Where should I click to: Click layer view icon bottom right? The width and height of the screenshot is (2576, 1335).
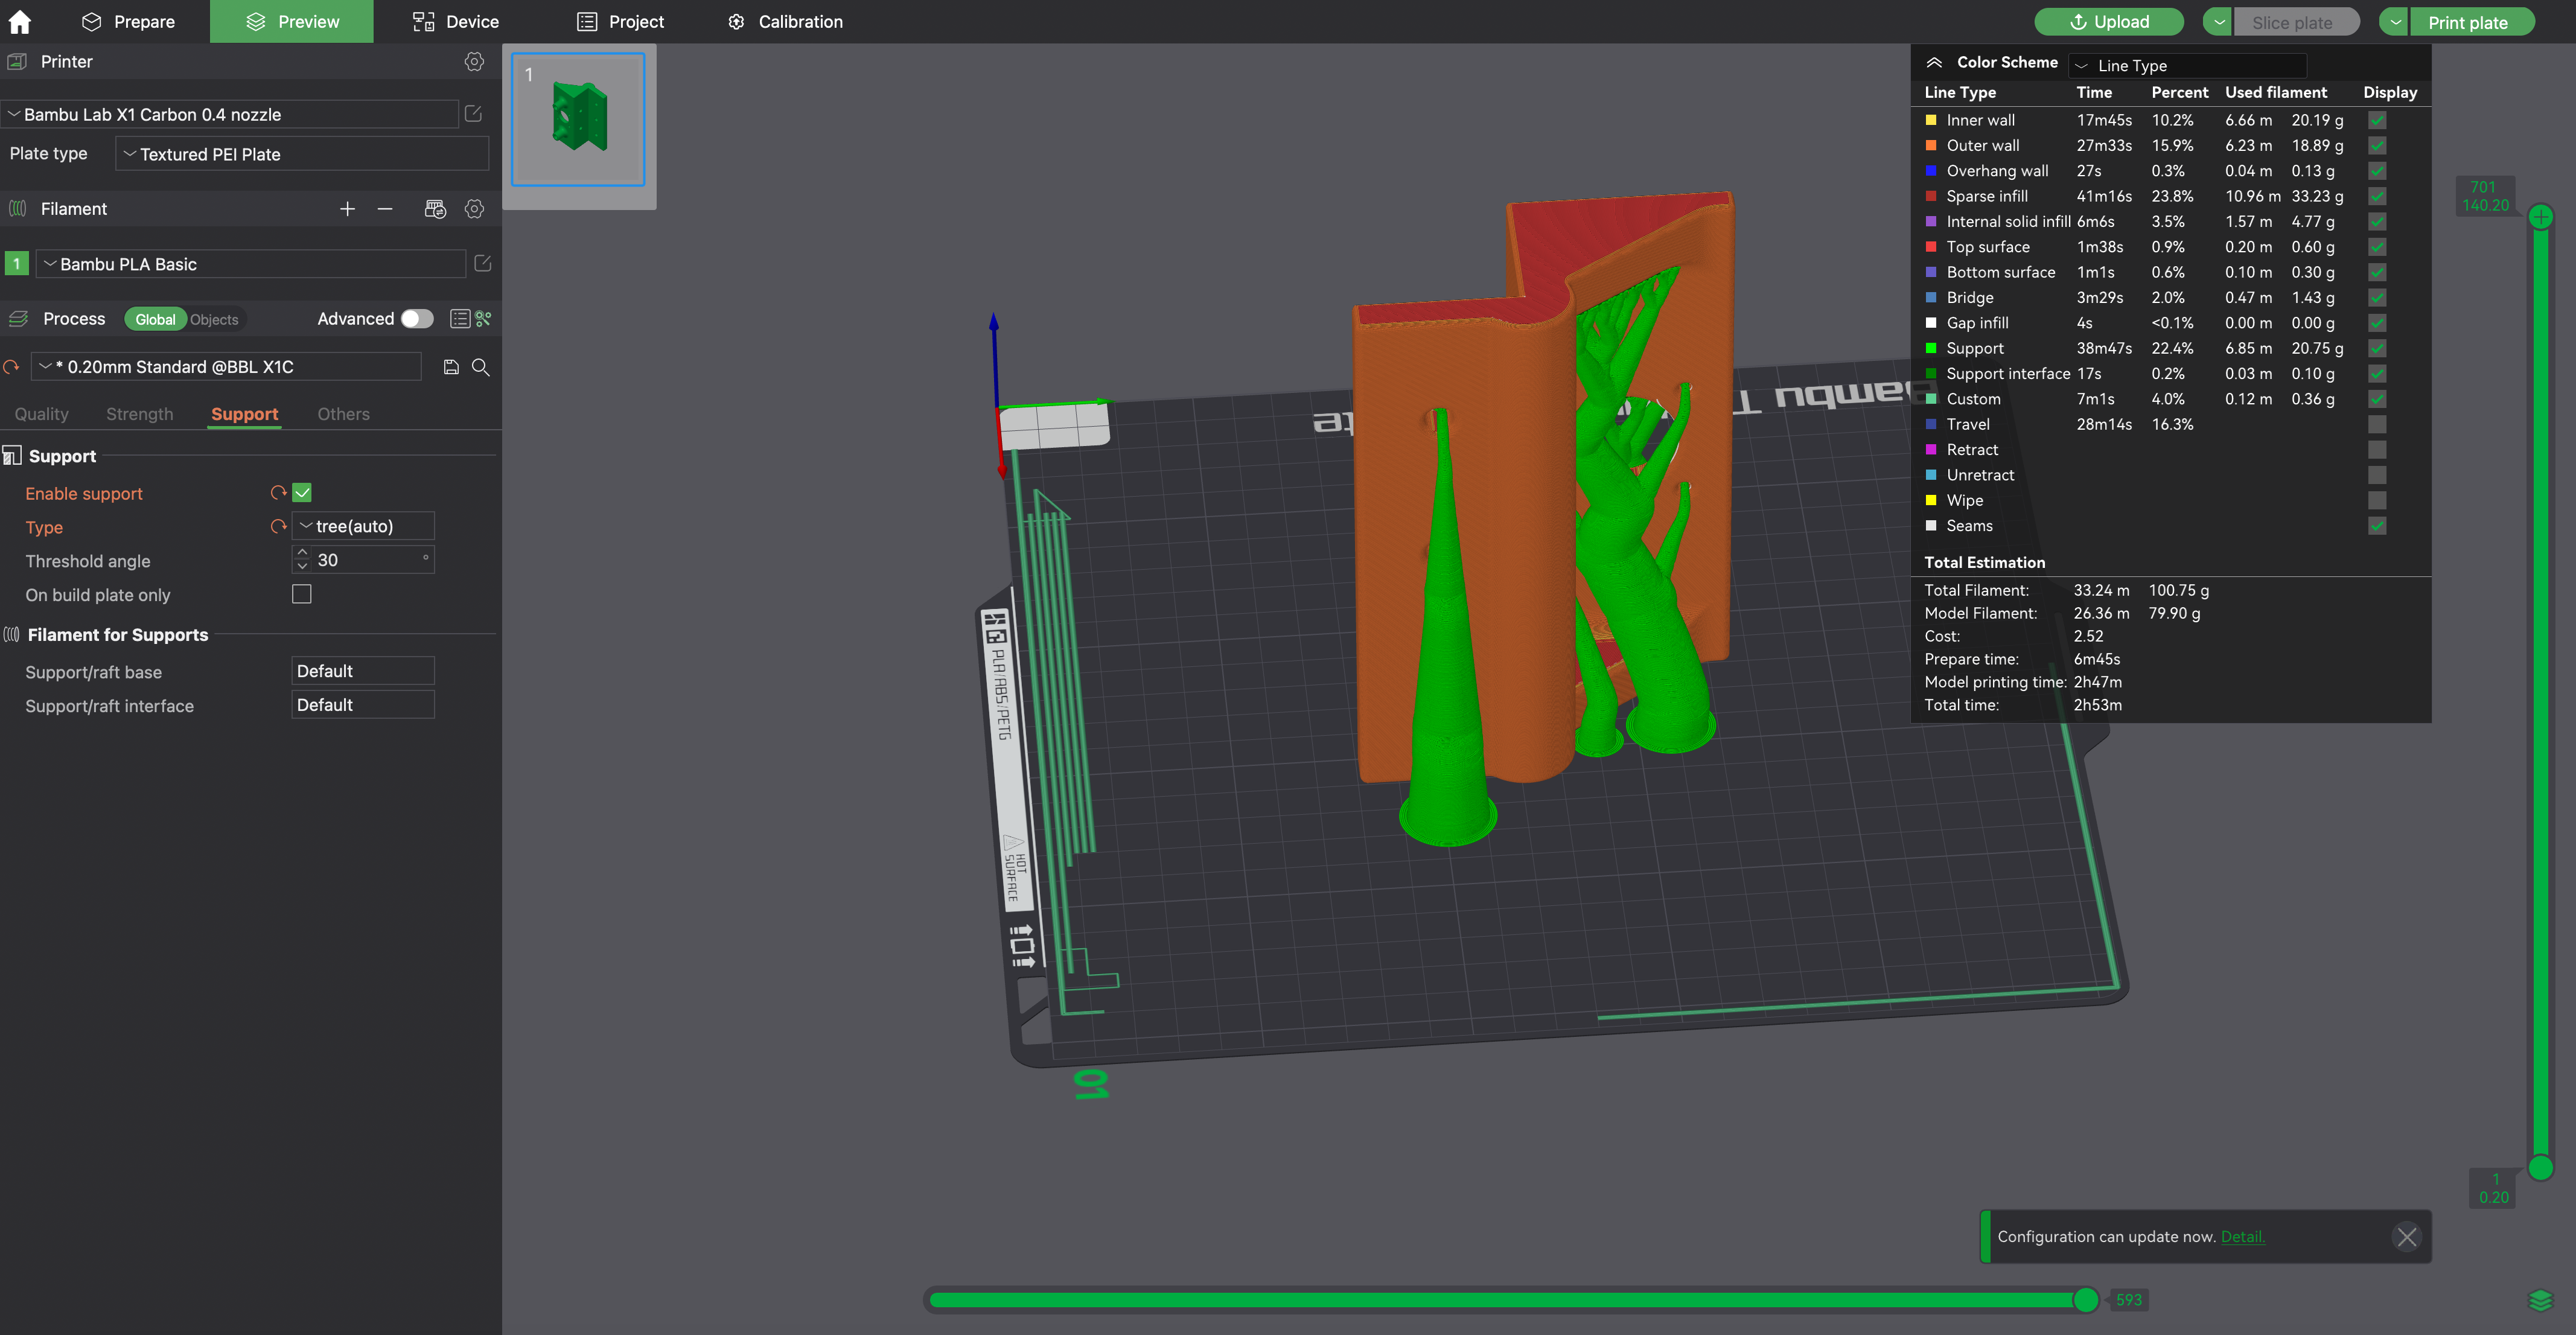click(x=2541, y=1300)
